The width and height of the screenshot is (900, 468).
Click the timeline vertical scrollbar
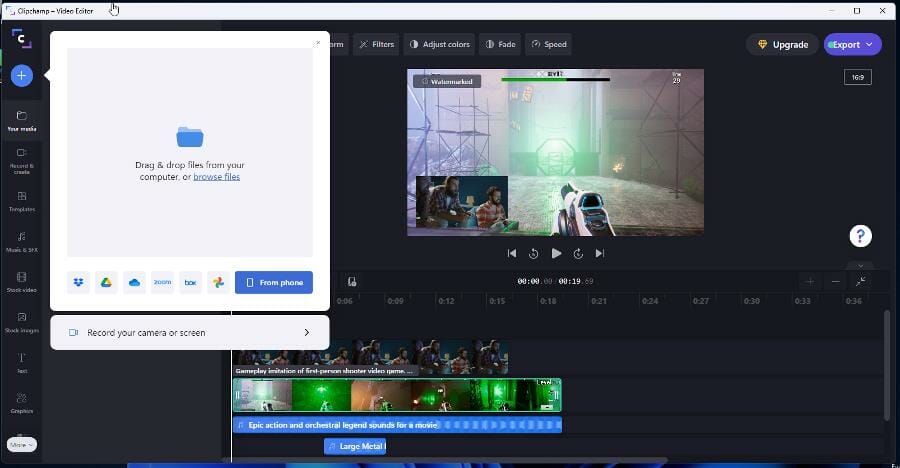pos(887,367)
